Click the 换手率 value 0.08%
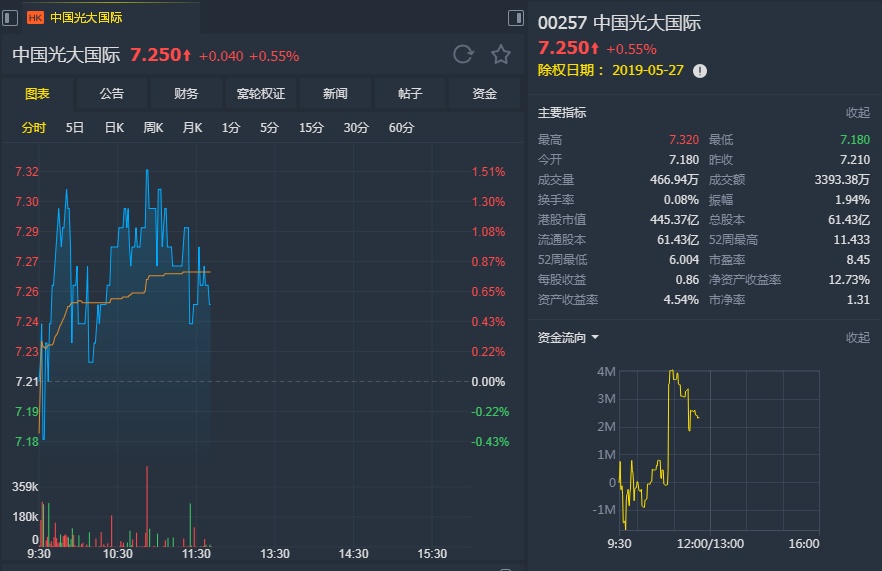882x571 pixels. tap(681, 200)
